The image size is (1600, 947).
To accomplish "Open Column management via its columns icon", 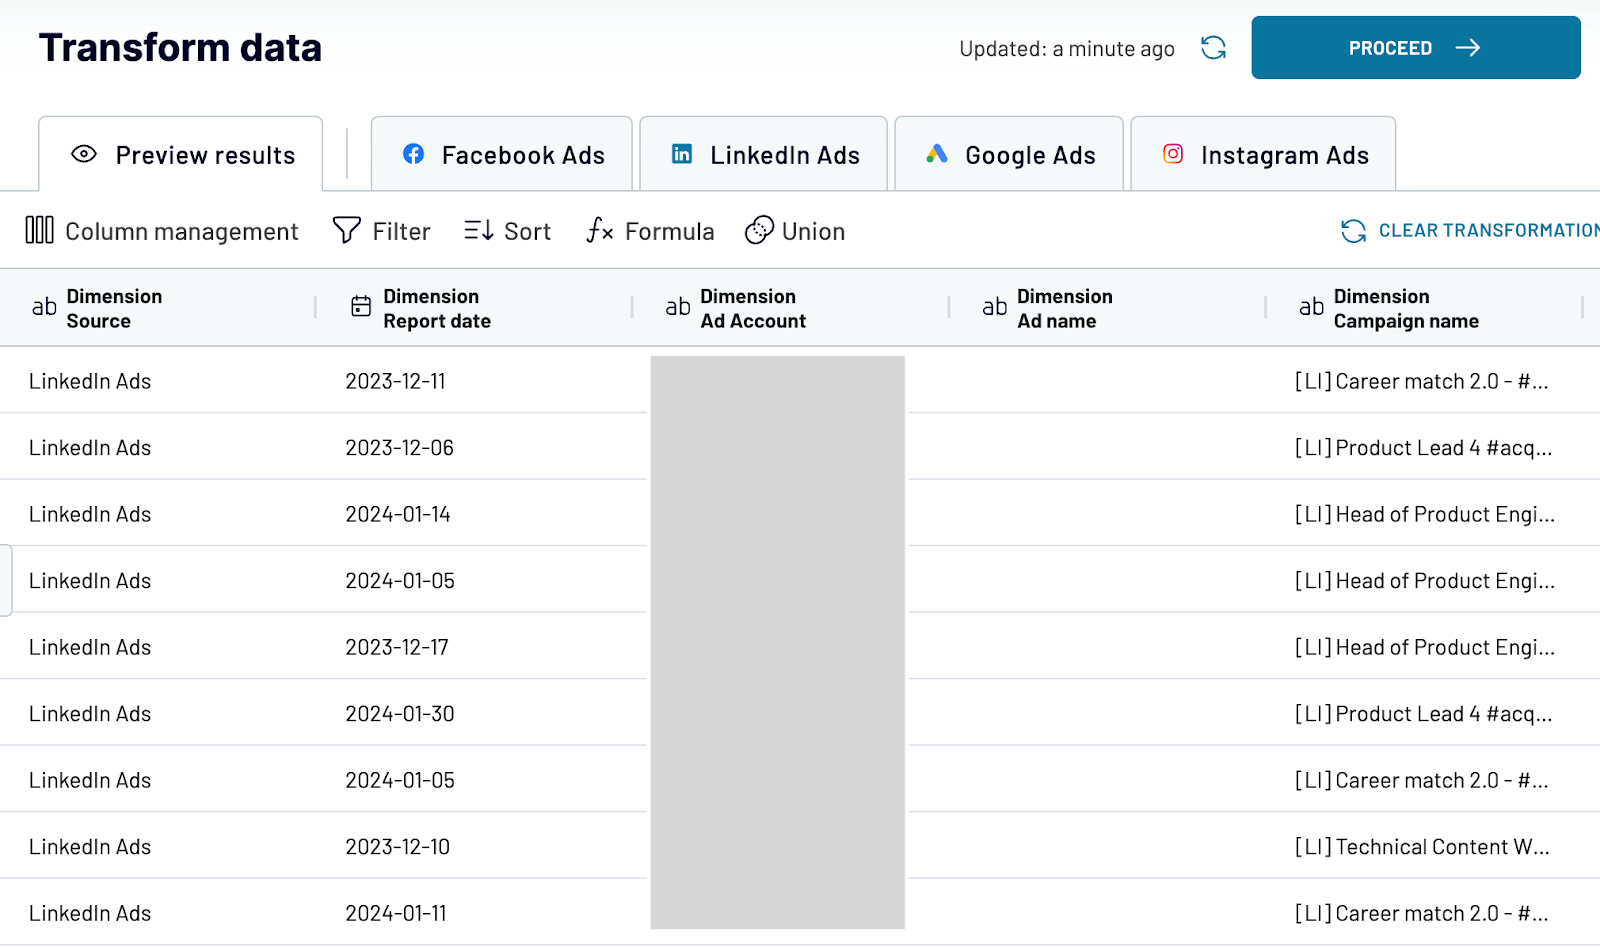I will pyautogui.click(x=39, y=230).
